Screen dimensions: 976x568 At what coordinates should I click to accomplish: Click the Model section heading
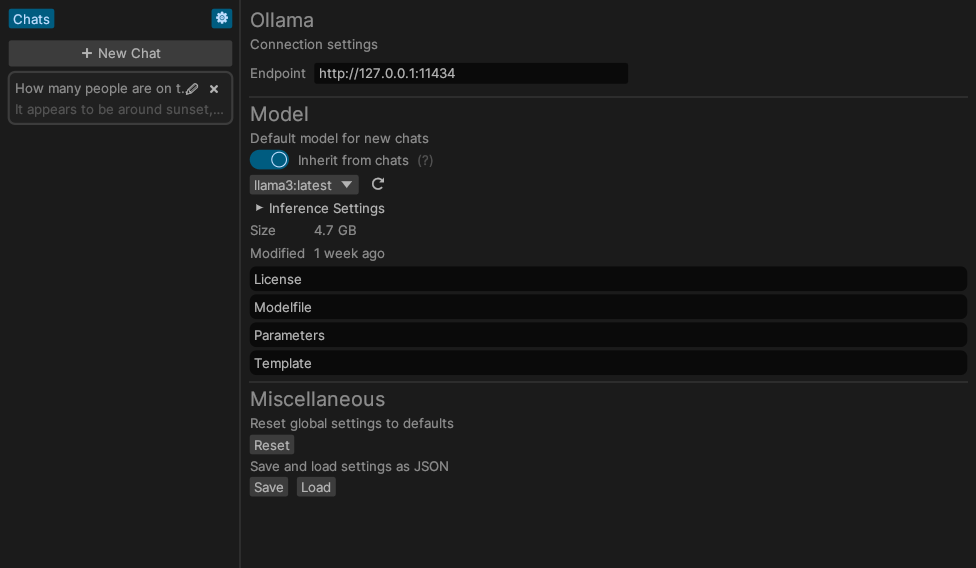coord(279,114)
